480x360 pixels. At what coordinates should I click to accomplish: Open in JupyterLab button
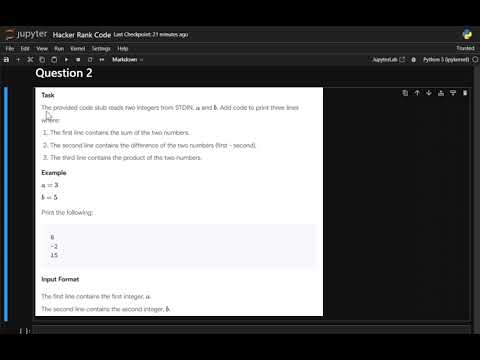(x=388, y=60)
